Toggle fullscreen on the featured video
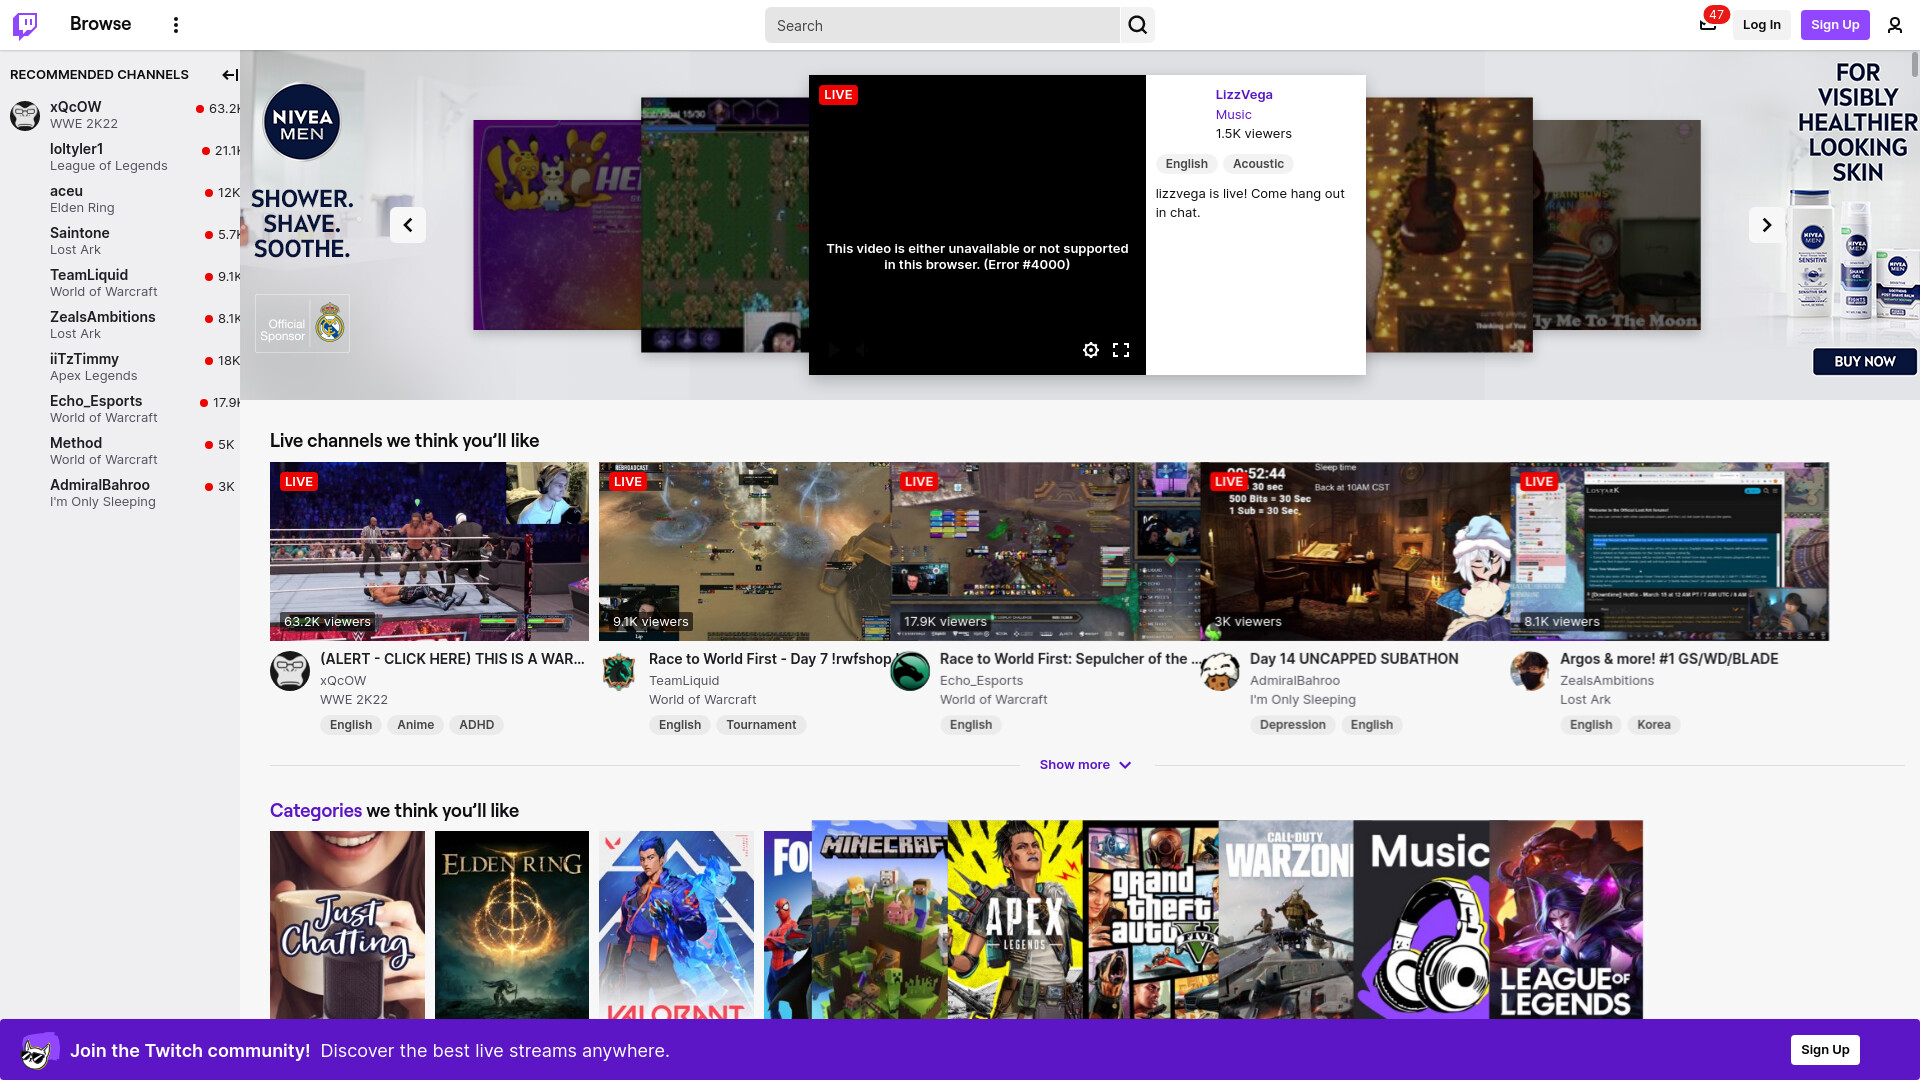This screenshot has width=1920, height=1080. [x=1121, y=350]
